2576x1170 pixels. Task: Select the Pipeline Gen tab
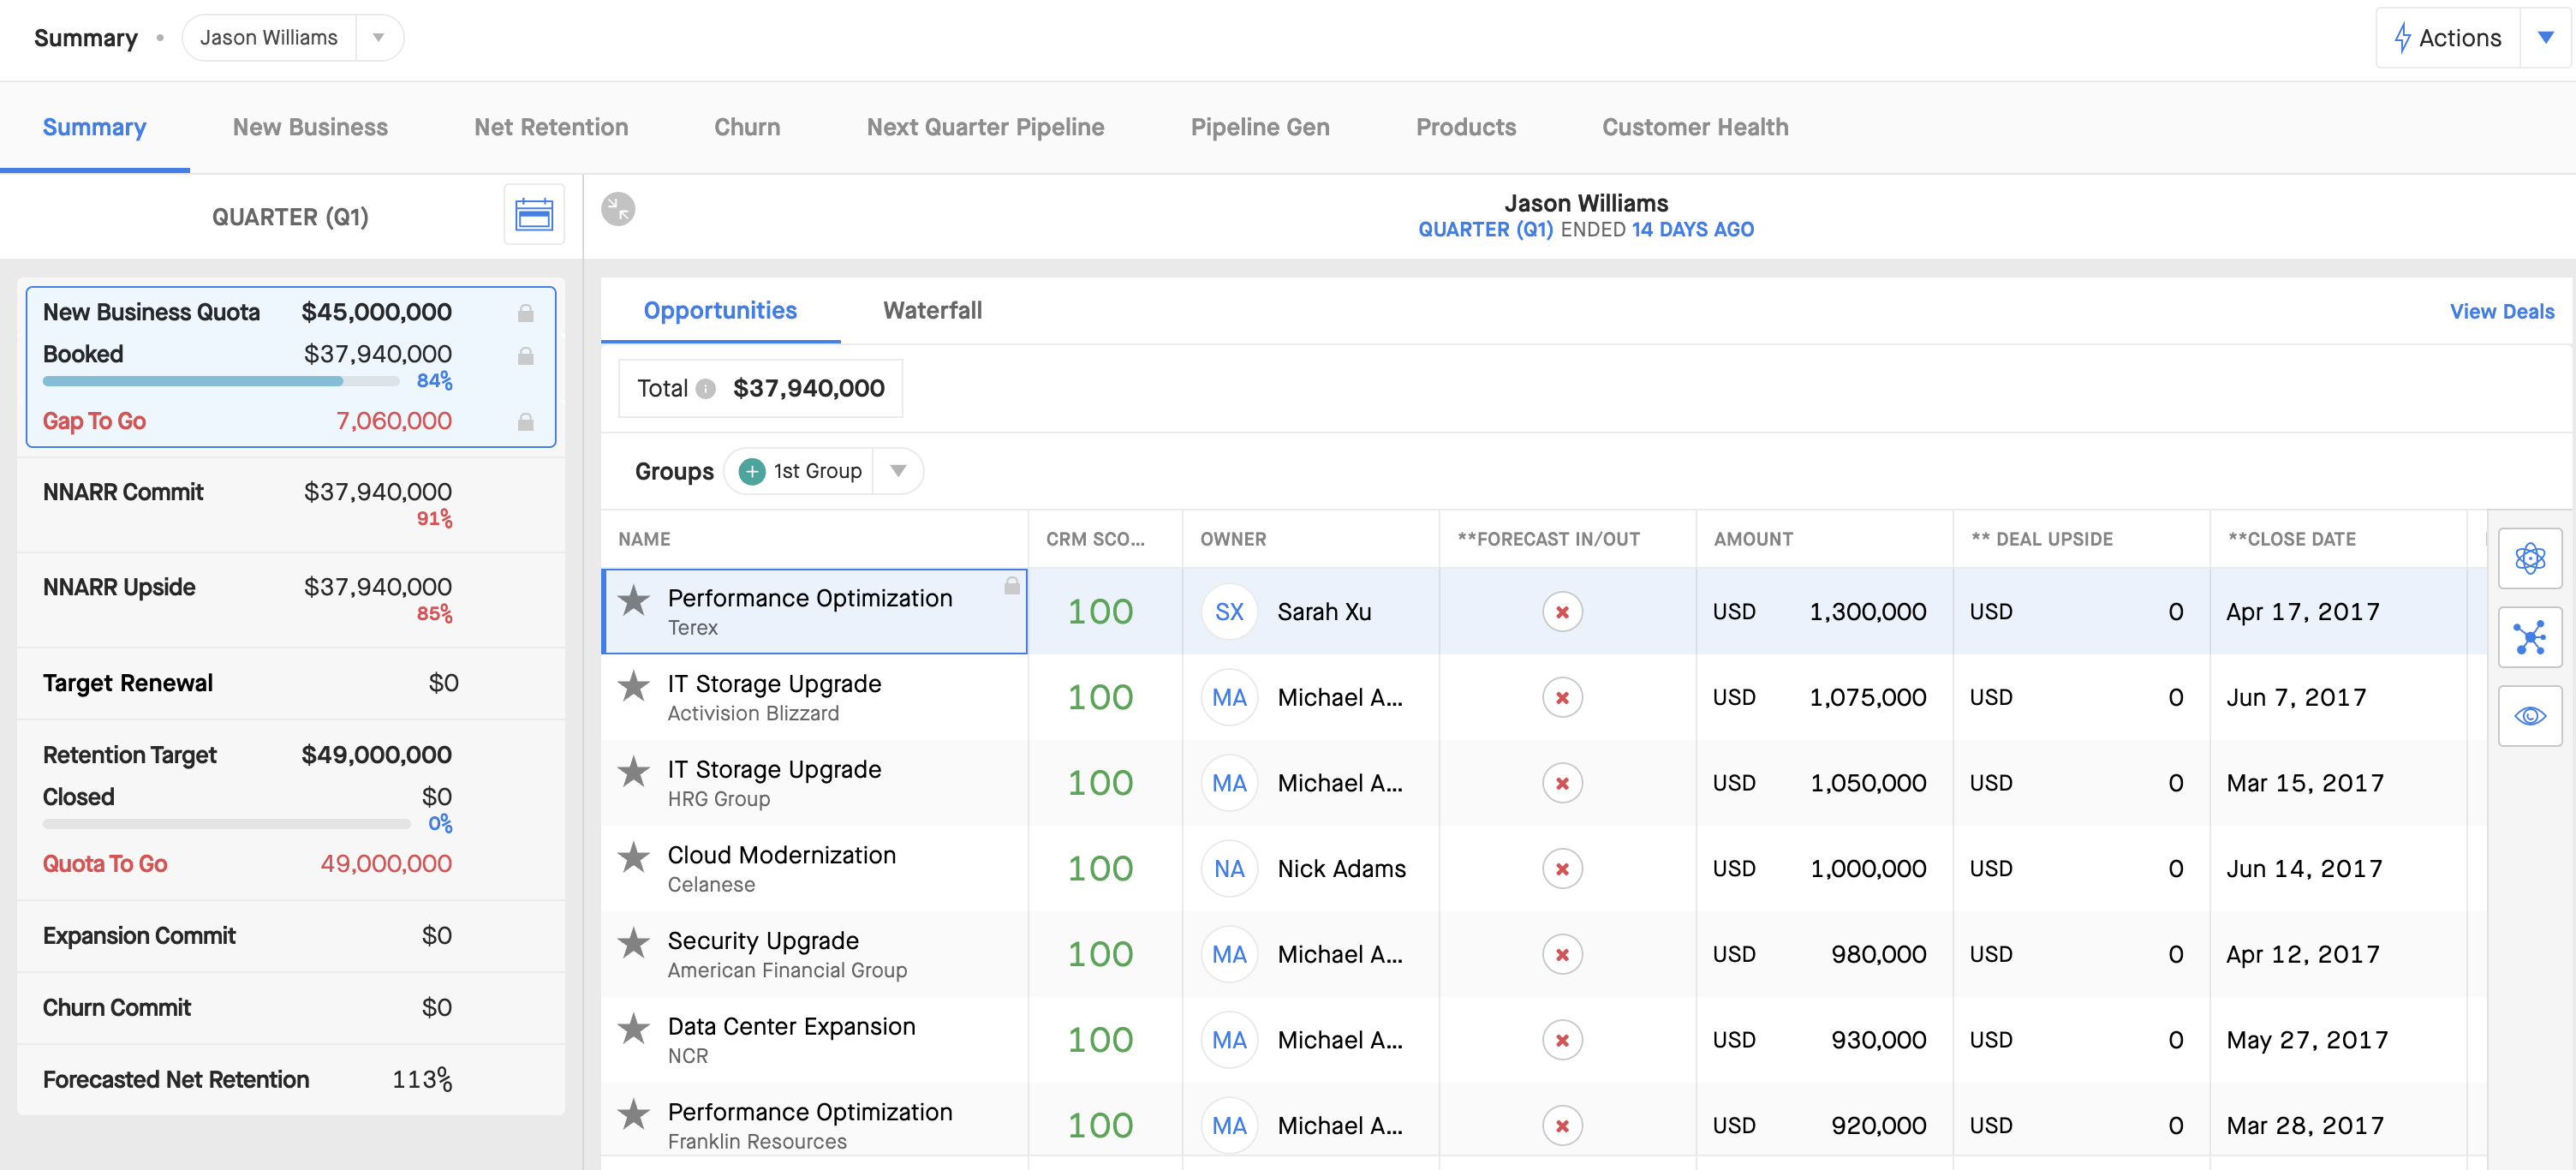point(1259,127)
